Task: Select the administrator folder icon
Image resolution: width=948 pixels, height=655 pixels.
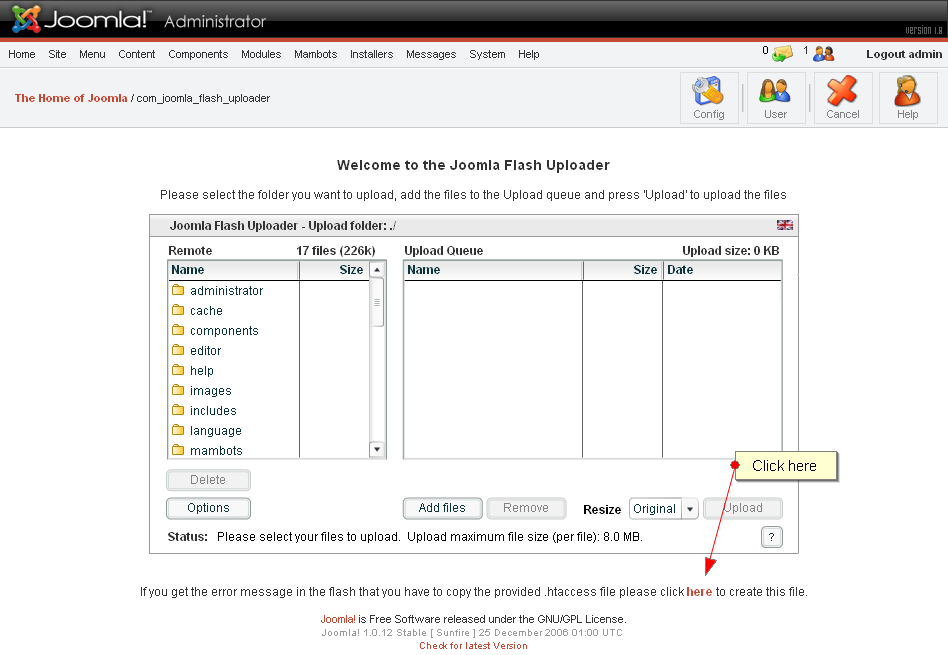Action: (x=178, y=290)
